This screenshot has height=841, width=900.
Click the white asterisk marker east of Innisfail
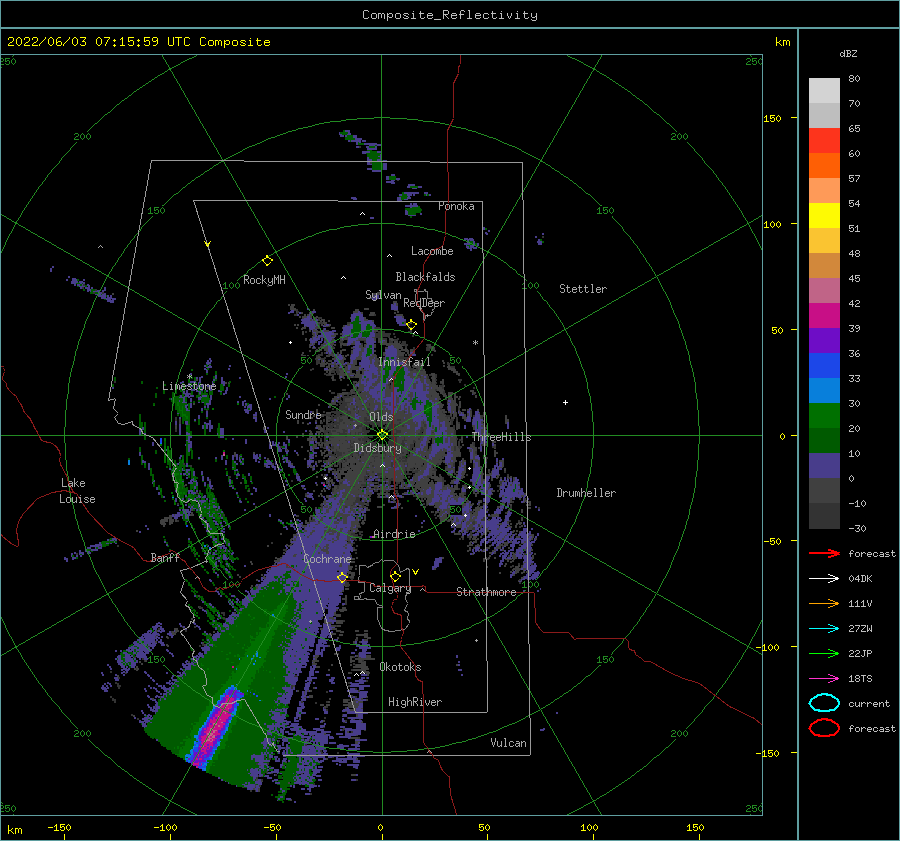(x=475, y=343)
